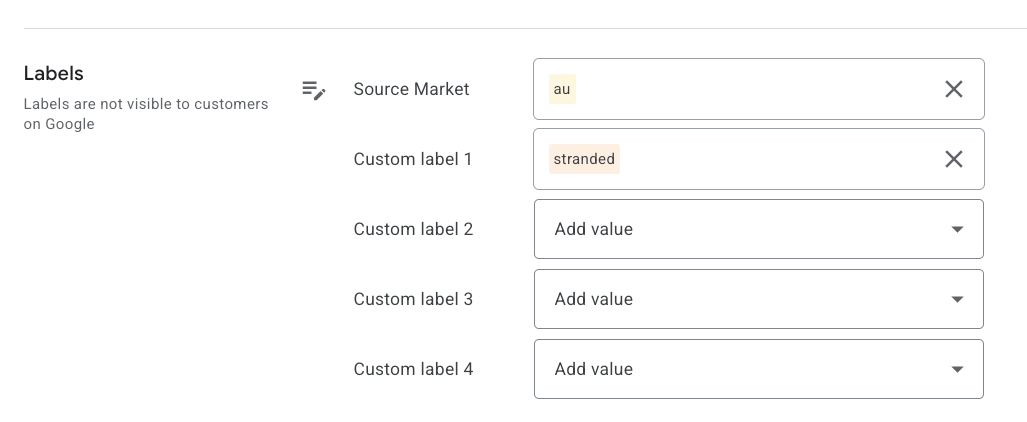Click the 'Labels' section heading
The width and height of the screenshot is (1027, 422).
[x=54, y=74]
